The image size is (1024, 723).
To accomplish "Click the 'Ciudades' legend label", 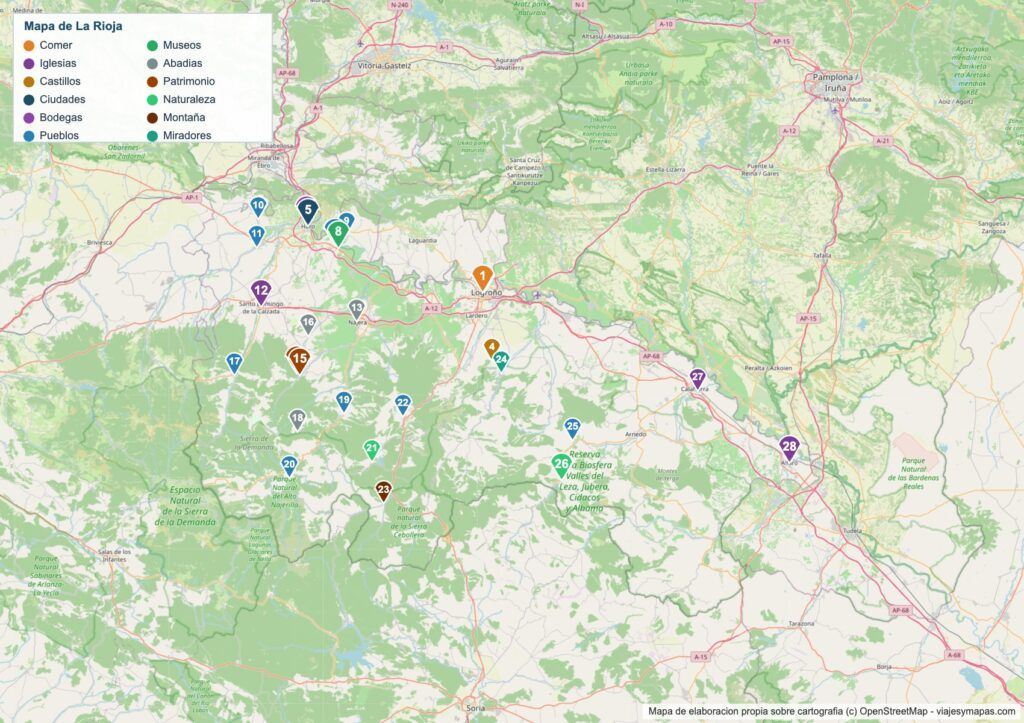I will click(63, 99).
